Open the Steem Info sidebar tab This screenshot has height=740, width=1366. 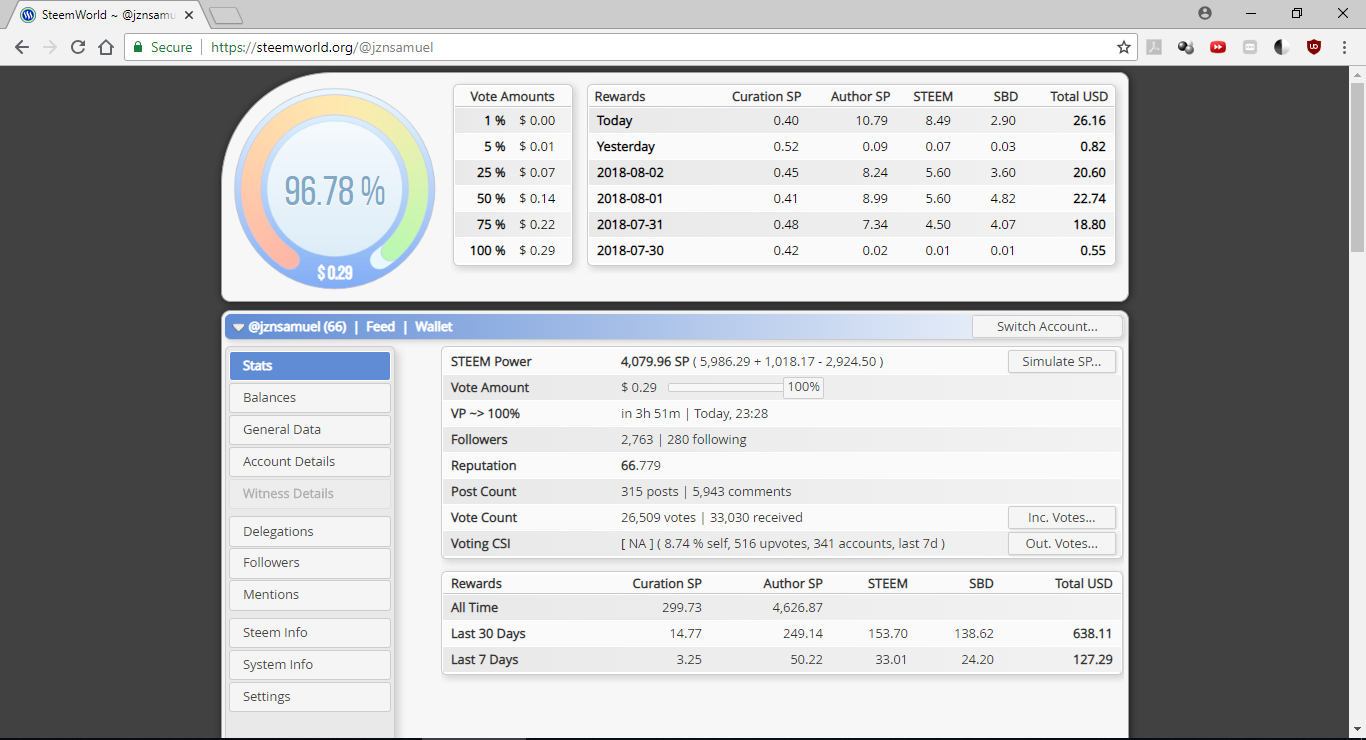point(310,633)
